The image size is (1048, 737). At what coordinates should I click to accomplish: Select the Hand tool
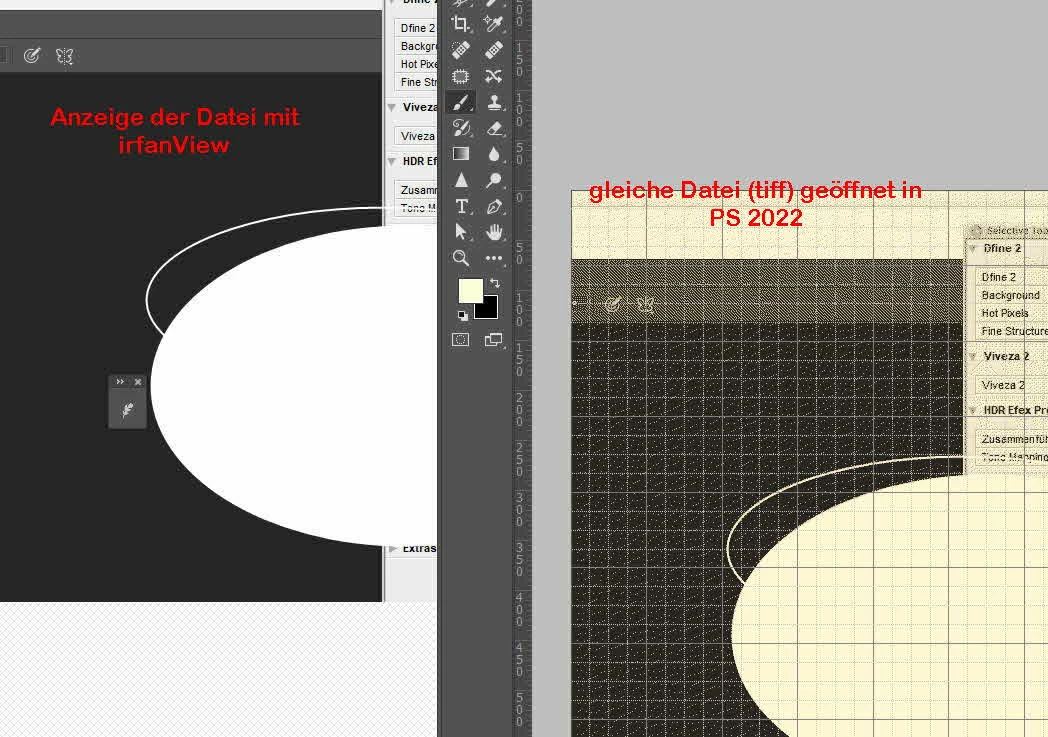(494, 232)
